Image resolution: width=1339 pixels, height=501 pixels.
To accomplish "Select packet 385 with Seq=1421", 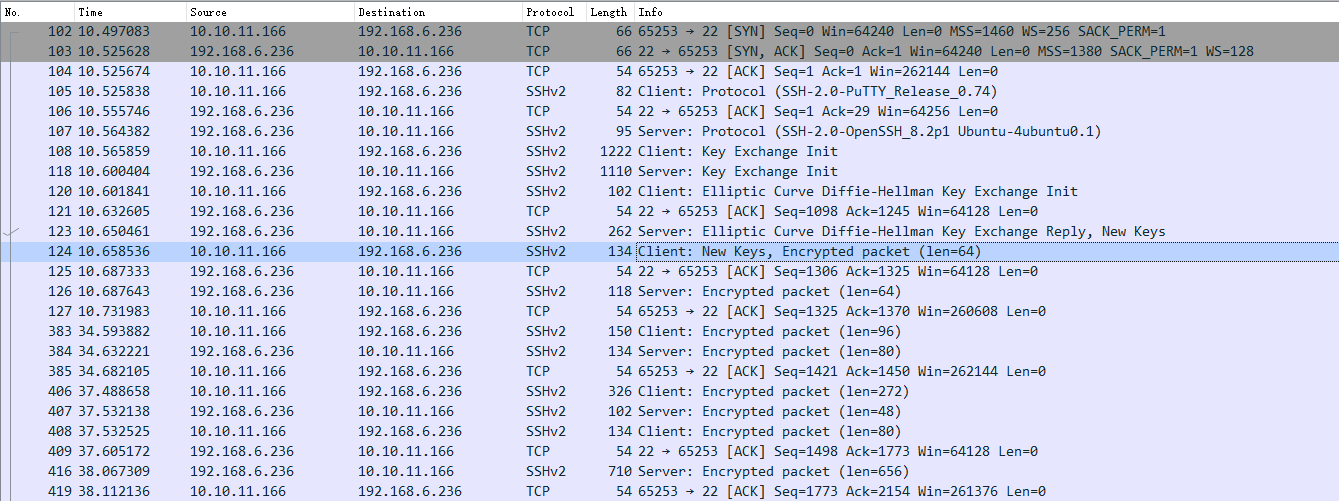I will click(x=669, y=371).
